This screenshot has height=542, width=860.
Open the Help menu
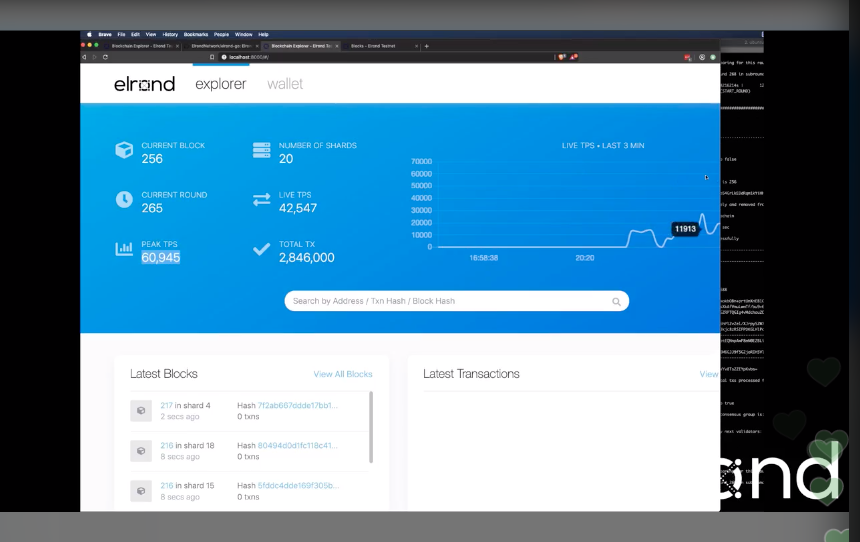pyautogui.click(x=263, y=34)
